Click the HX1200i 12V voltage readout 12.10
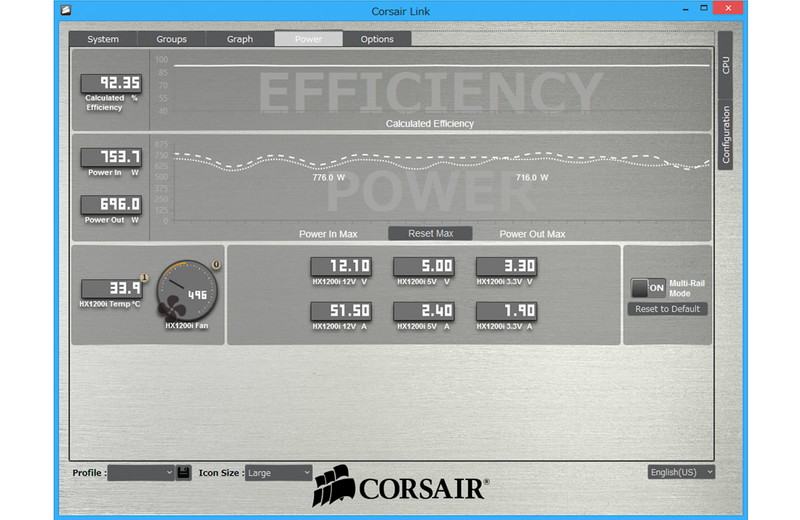Image resolution: width=800 pixels, height=520 pixels. (x=341, y=266)
